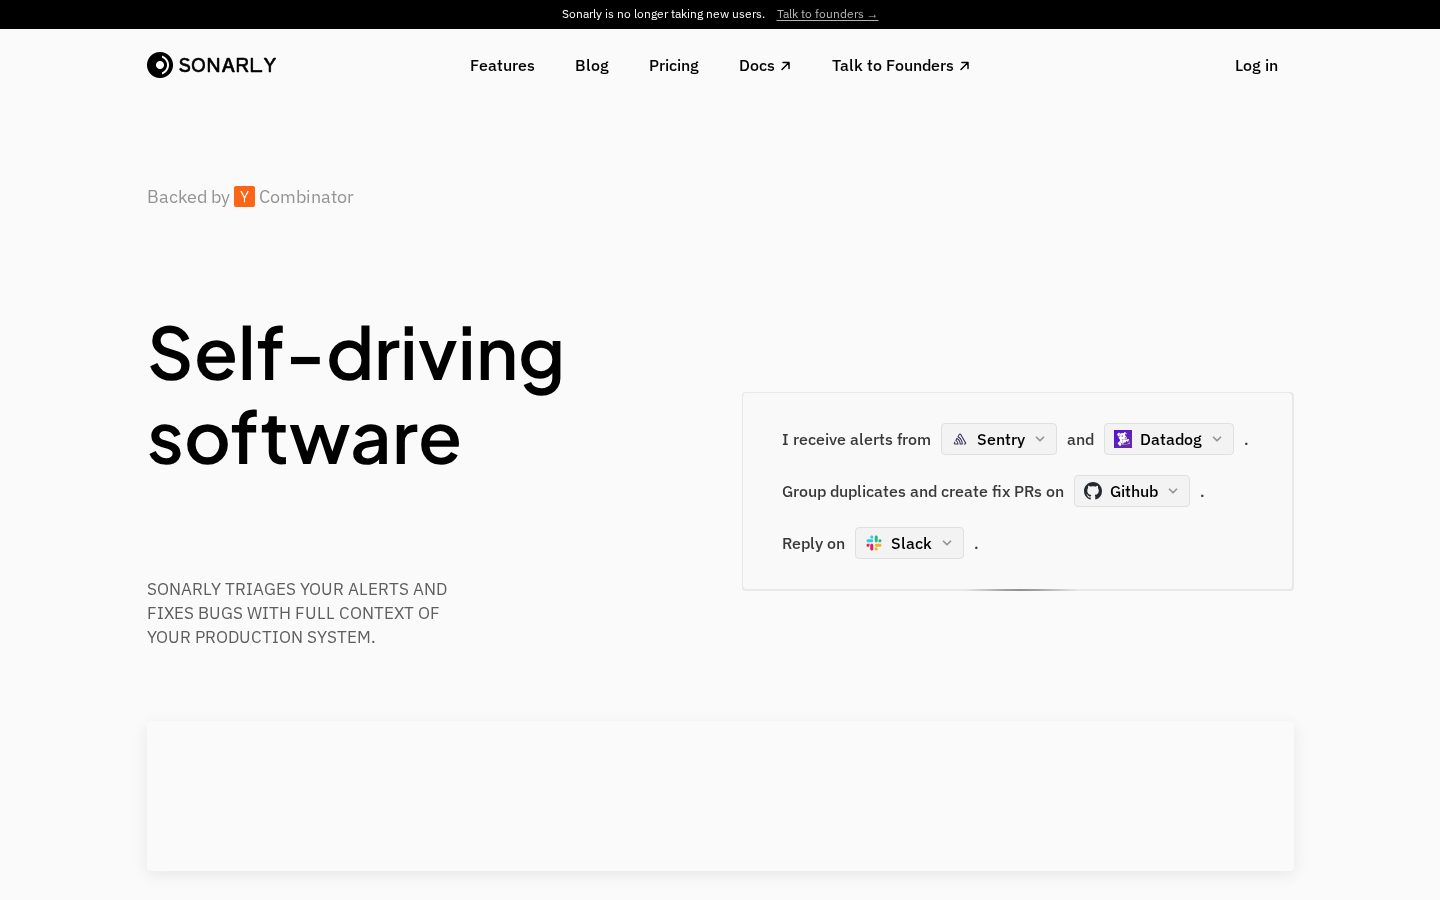Click the 'Backed by' text

[x=188, y=197]
